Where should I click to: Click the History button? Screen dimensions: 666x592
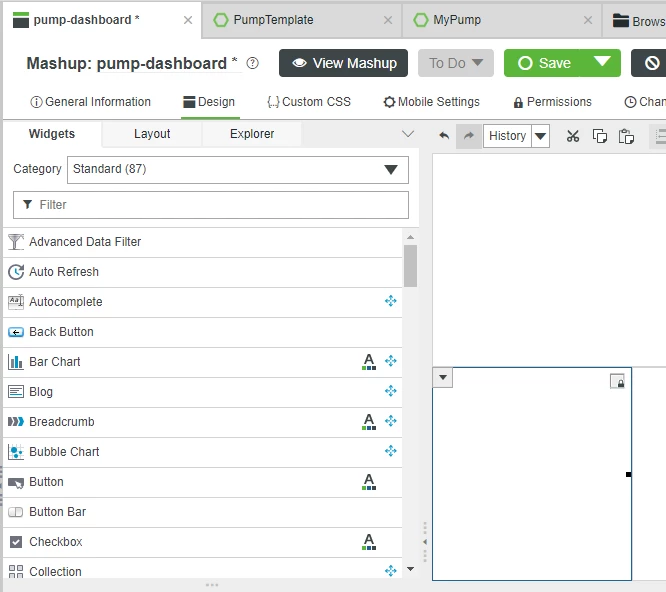pyautogui.click(x=507, y=136)
